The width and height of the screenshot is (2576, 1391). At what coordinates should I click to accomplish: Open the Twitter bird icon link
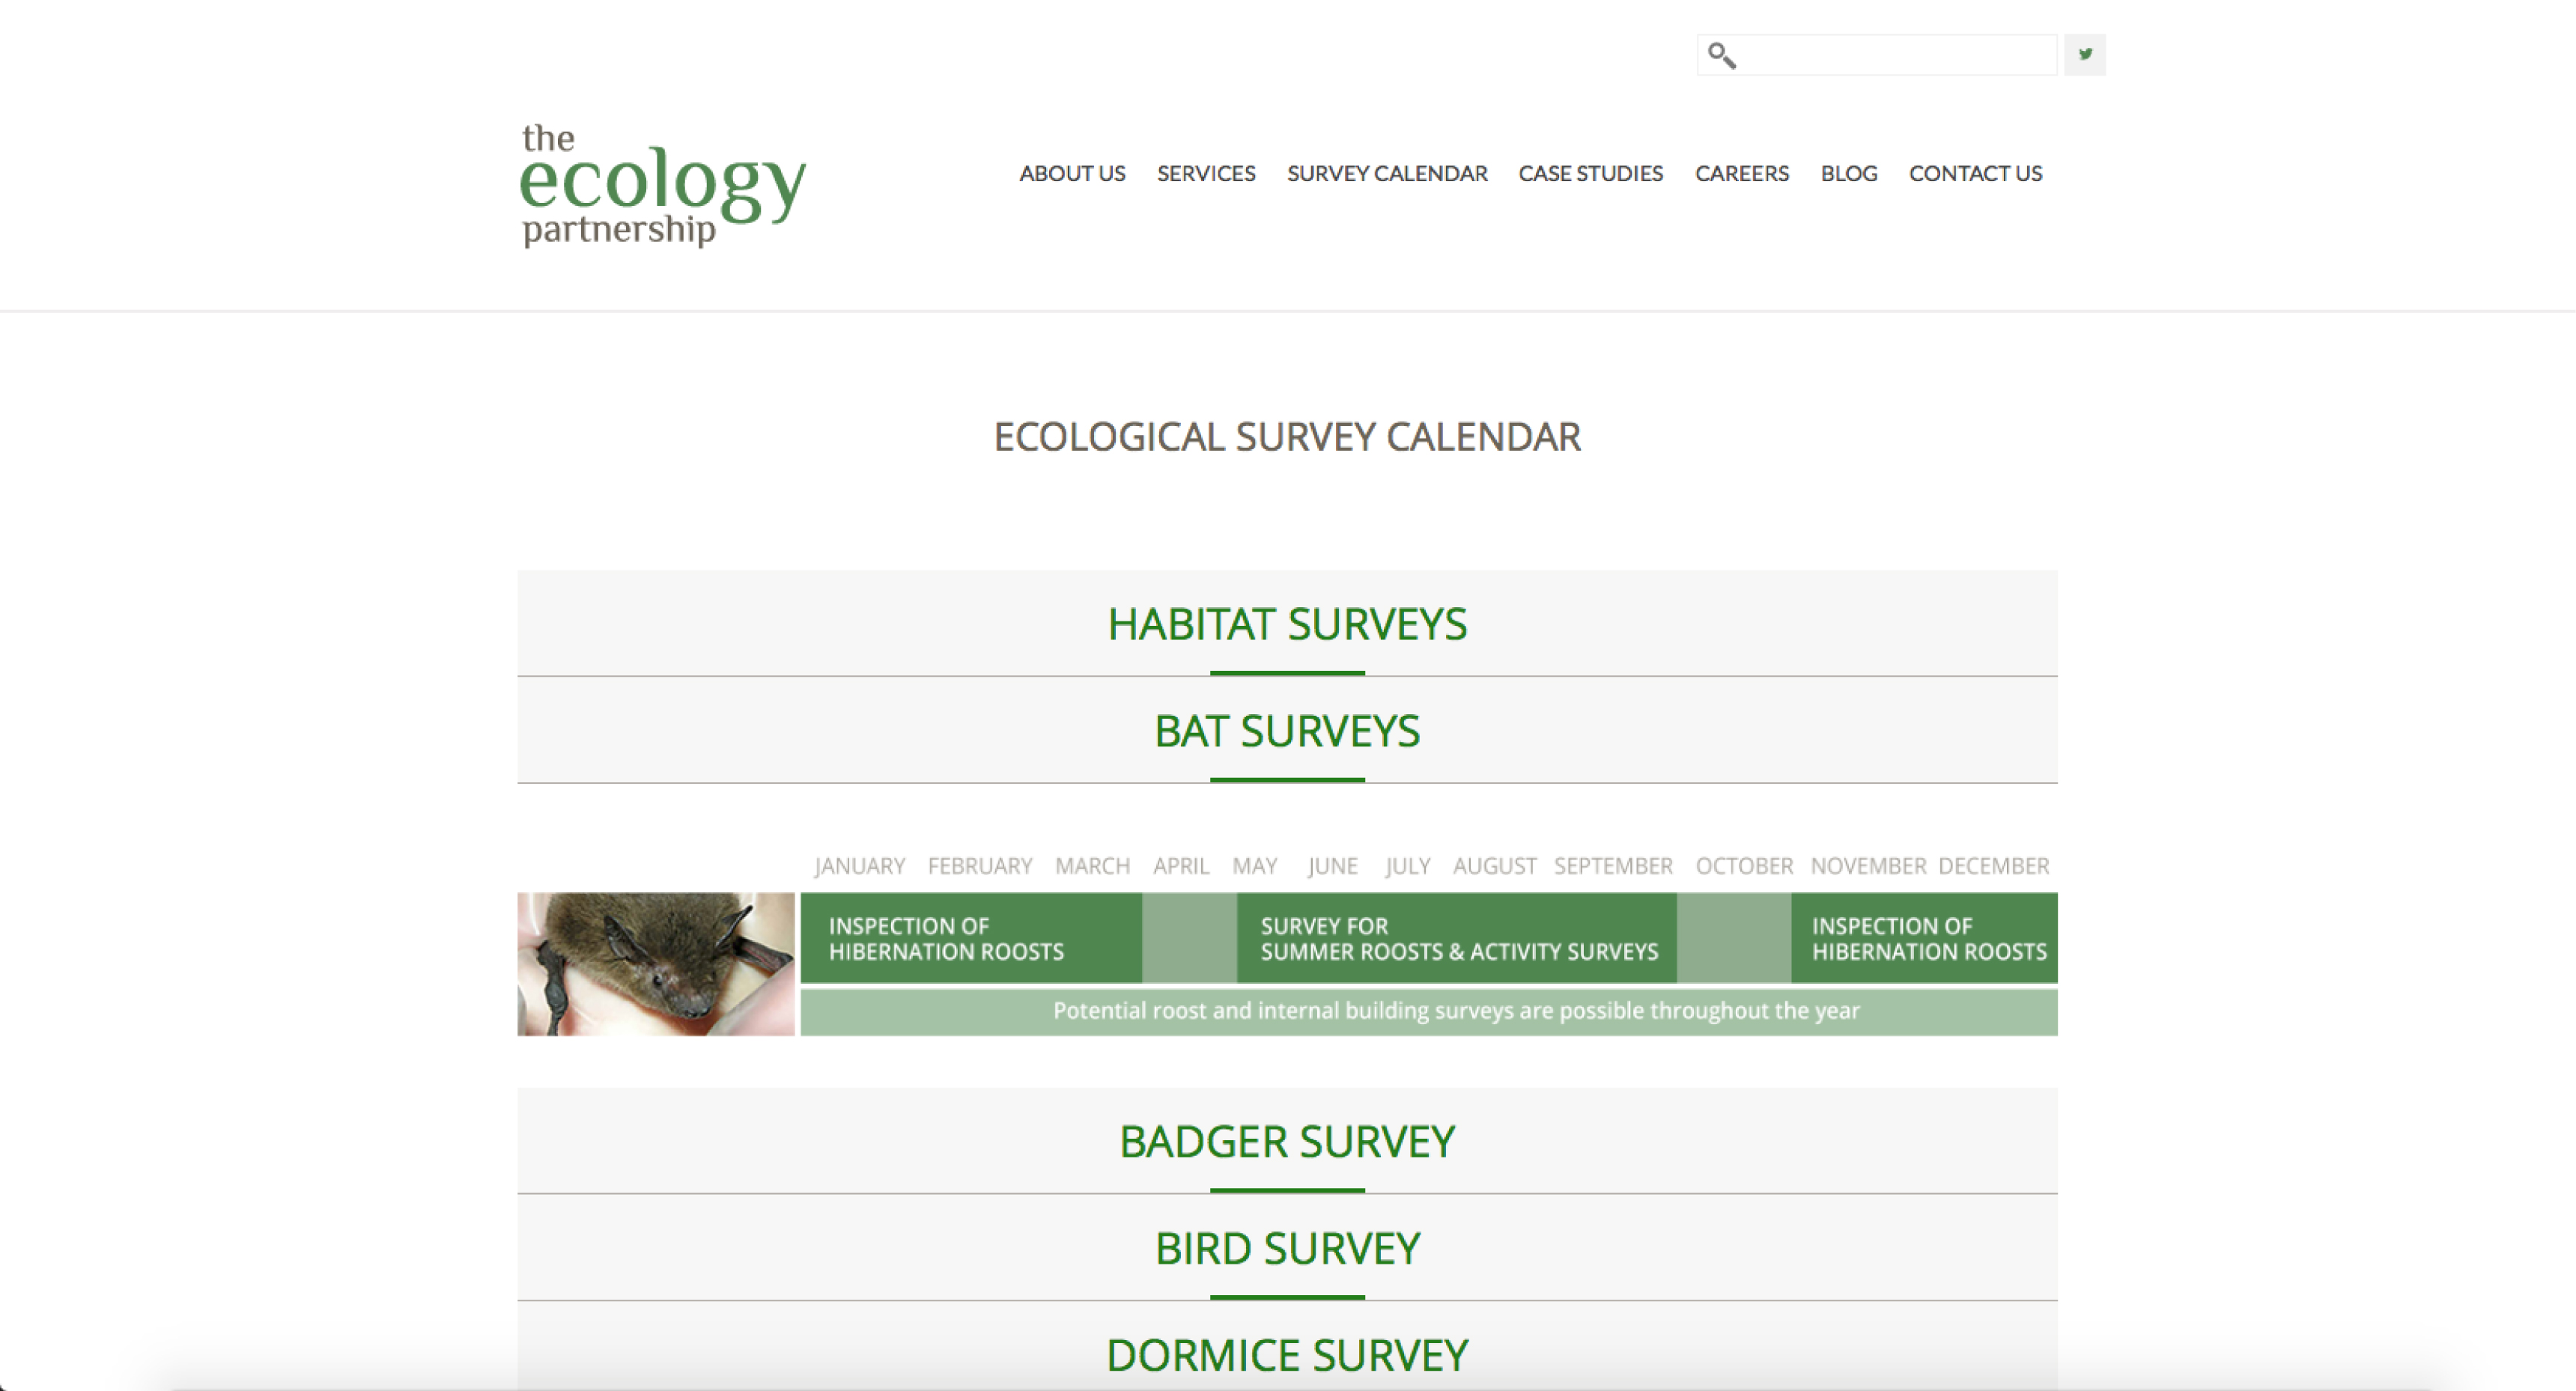2085,54
